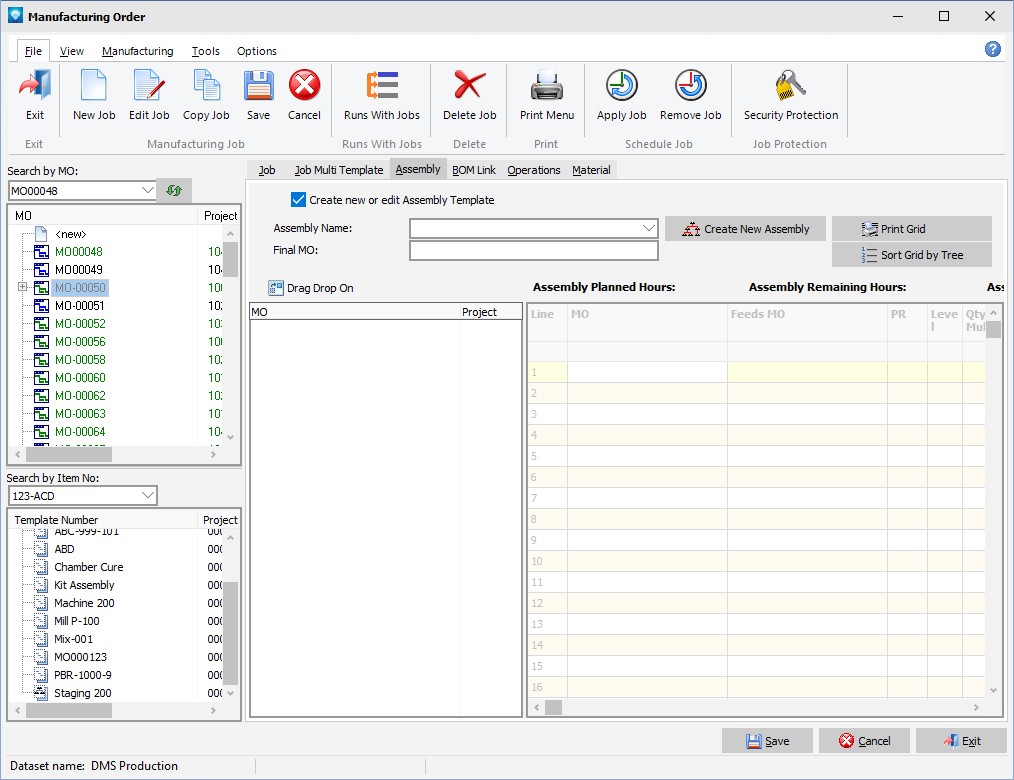This screenshot has width=1014, height=780.
Task: Select MO-00062 in the MO tree
Action: tap(80, 395)
